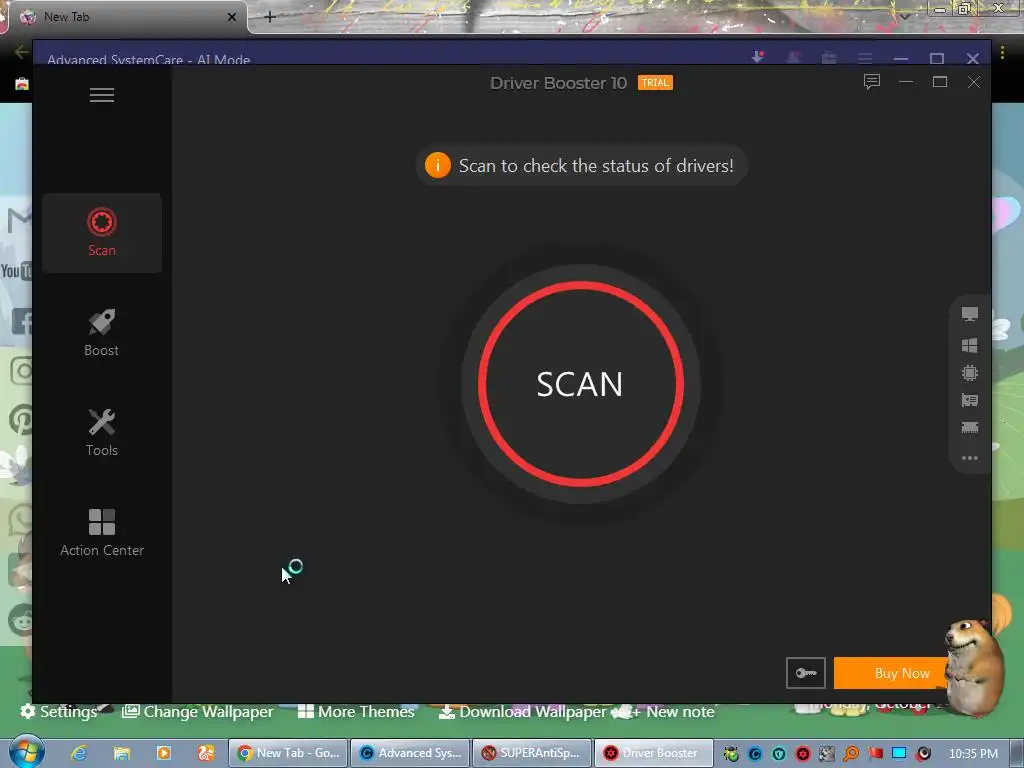Open Windows Explorer folder in taskbar
Screen dimensions: 1024x768
point(121,753)
